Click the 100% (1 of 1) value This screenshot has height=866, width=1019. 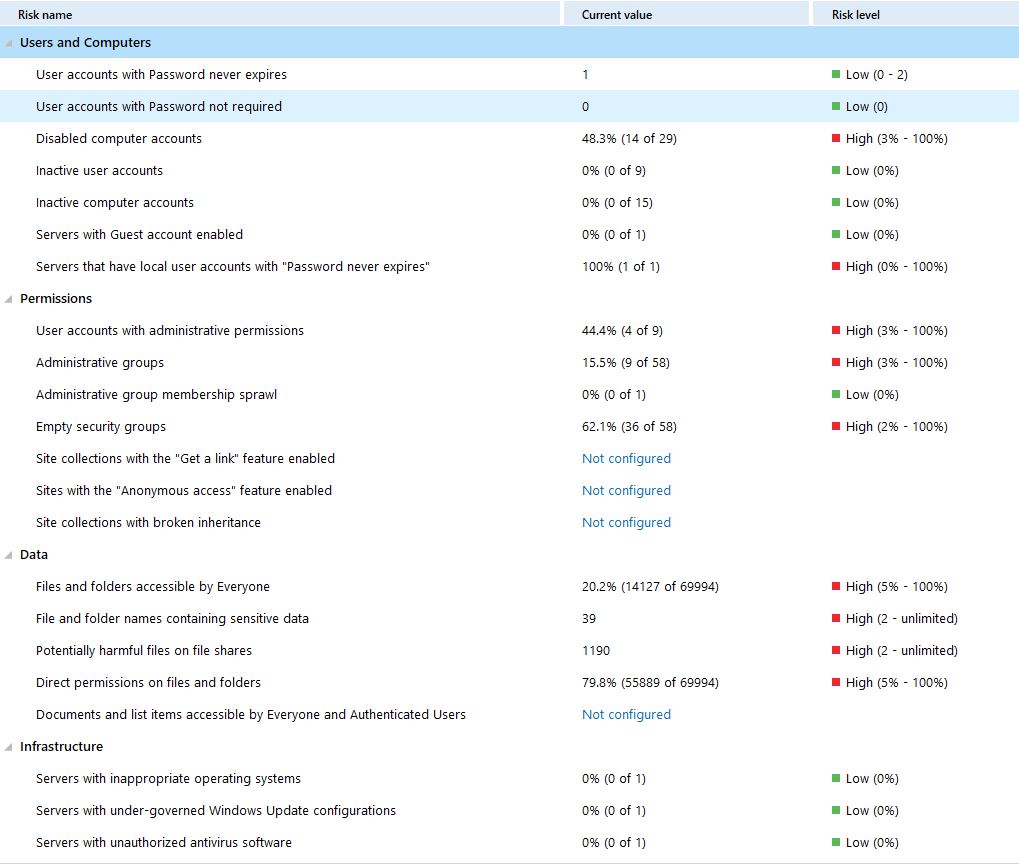[x=621, y=266]
